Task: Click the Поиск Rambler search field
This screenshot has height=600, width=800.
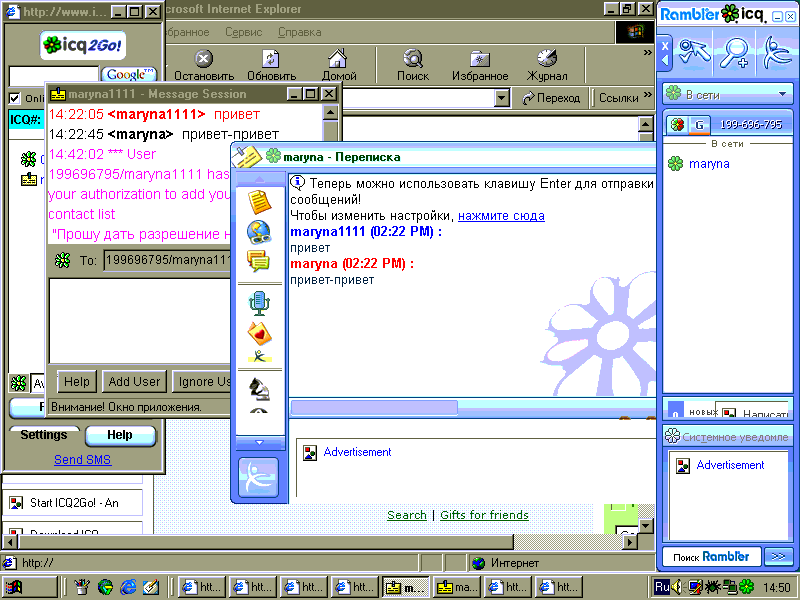Action: 711,556
